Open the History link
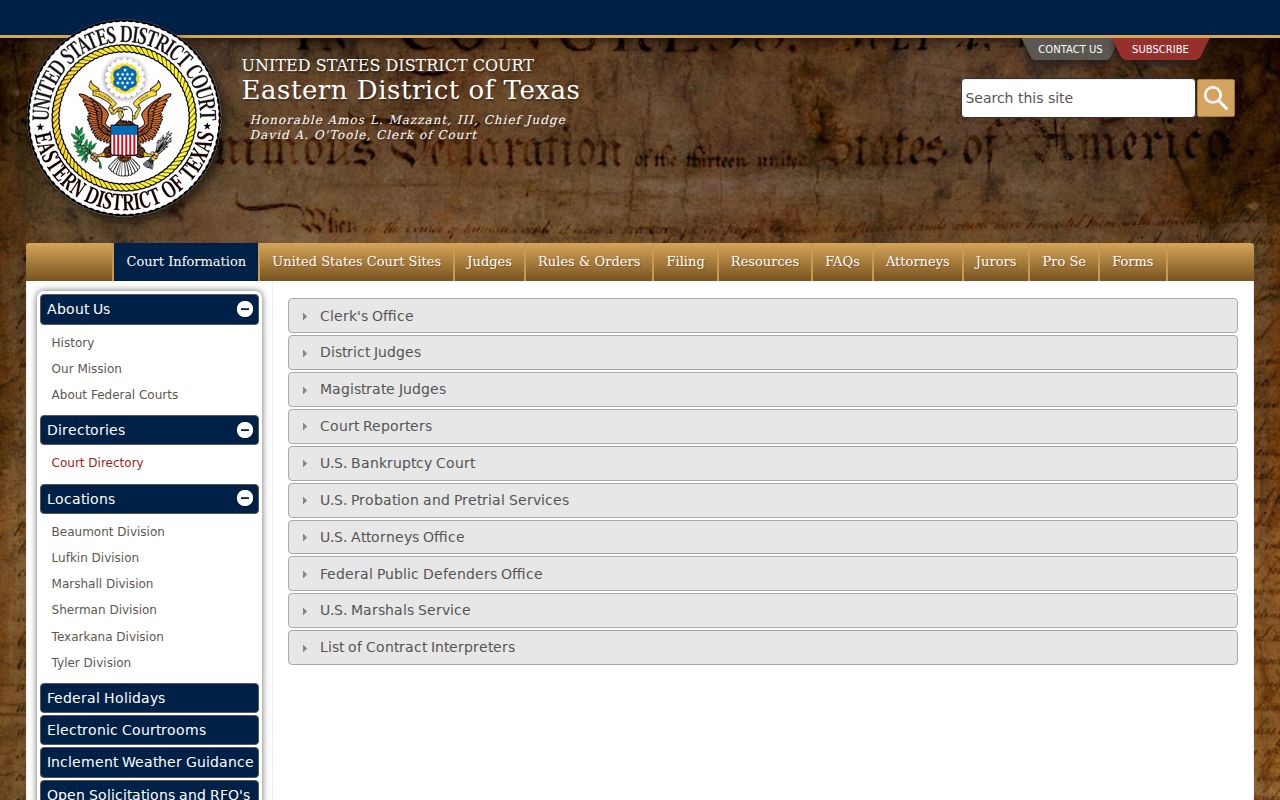 tap(73, 342)
